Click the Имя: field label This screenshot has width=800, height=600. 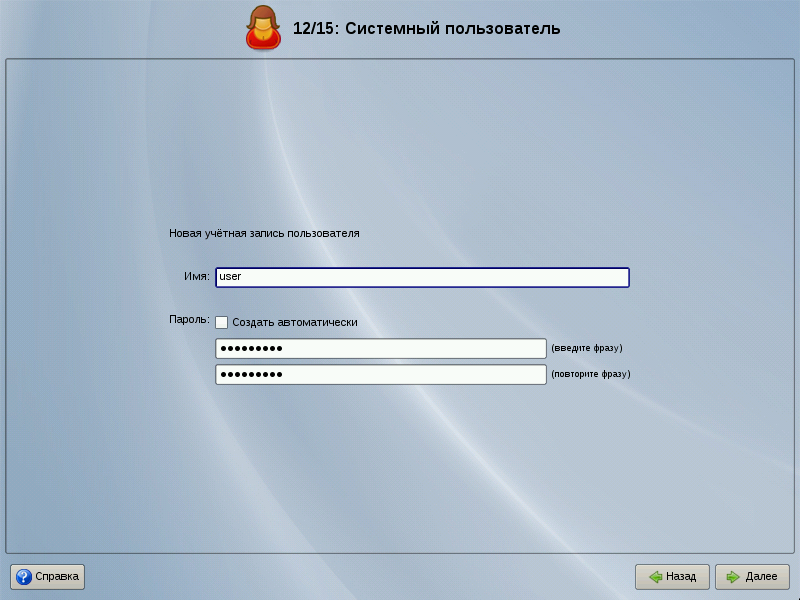tap(196, 277)
